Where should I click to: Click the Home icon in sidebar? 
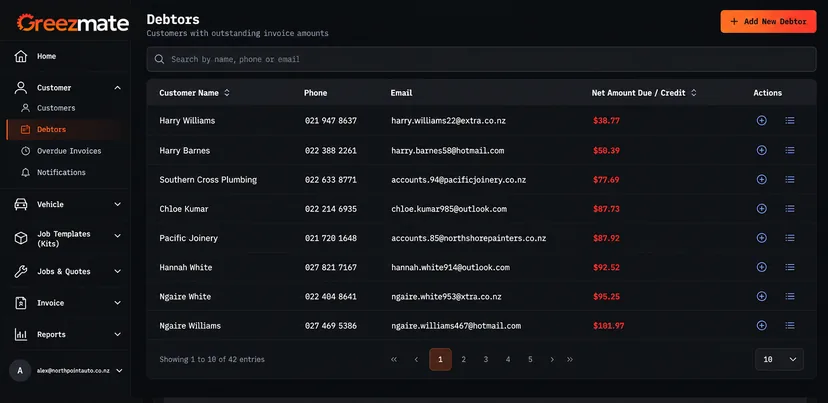click(x=21, y=56)
